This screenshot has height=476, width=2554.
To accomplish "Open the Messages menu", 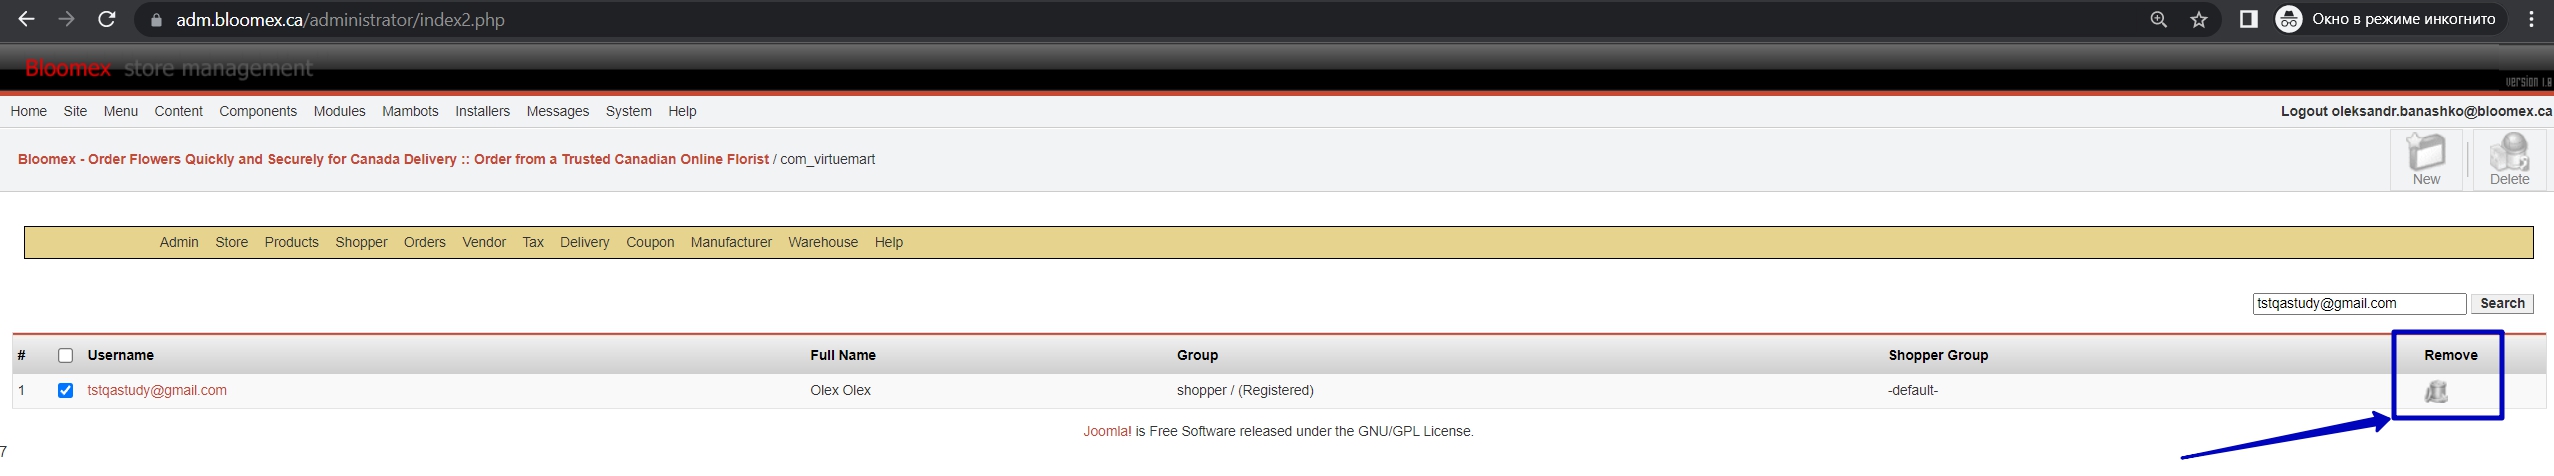I will pyautogui.click(x=558, y=111).
